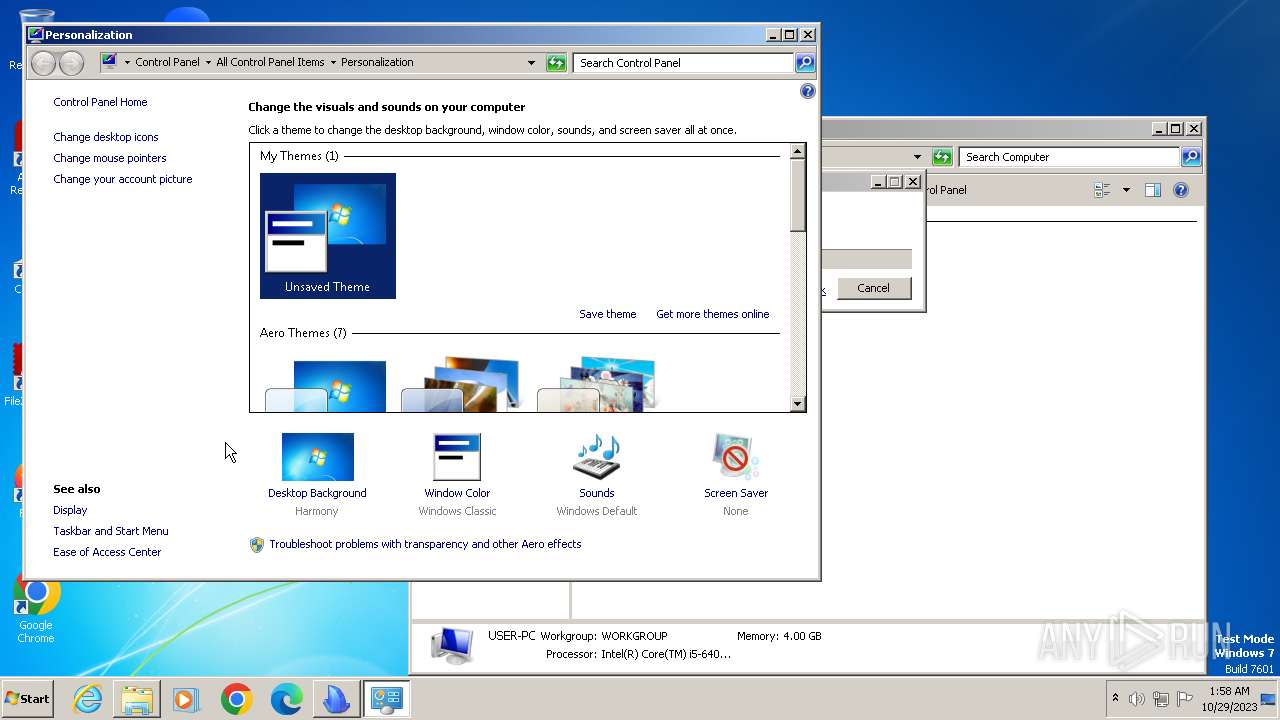Click Change mouse pointers link

110,158
